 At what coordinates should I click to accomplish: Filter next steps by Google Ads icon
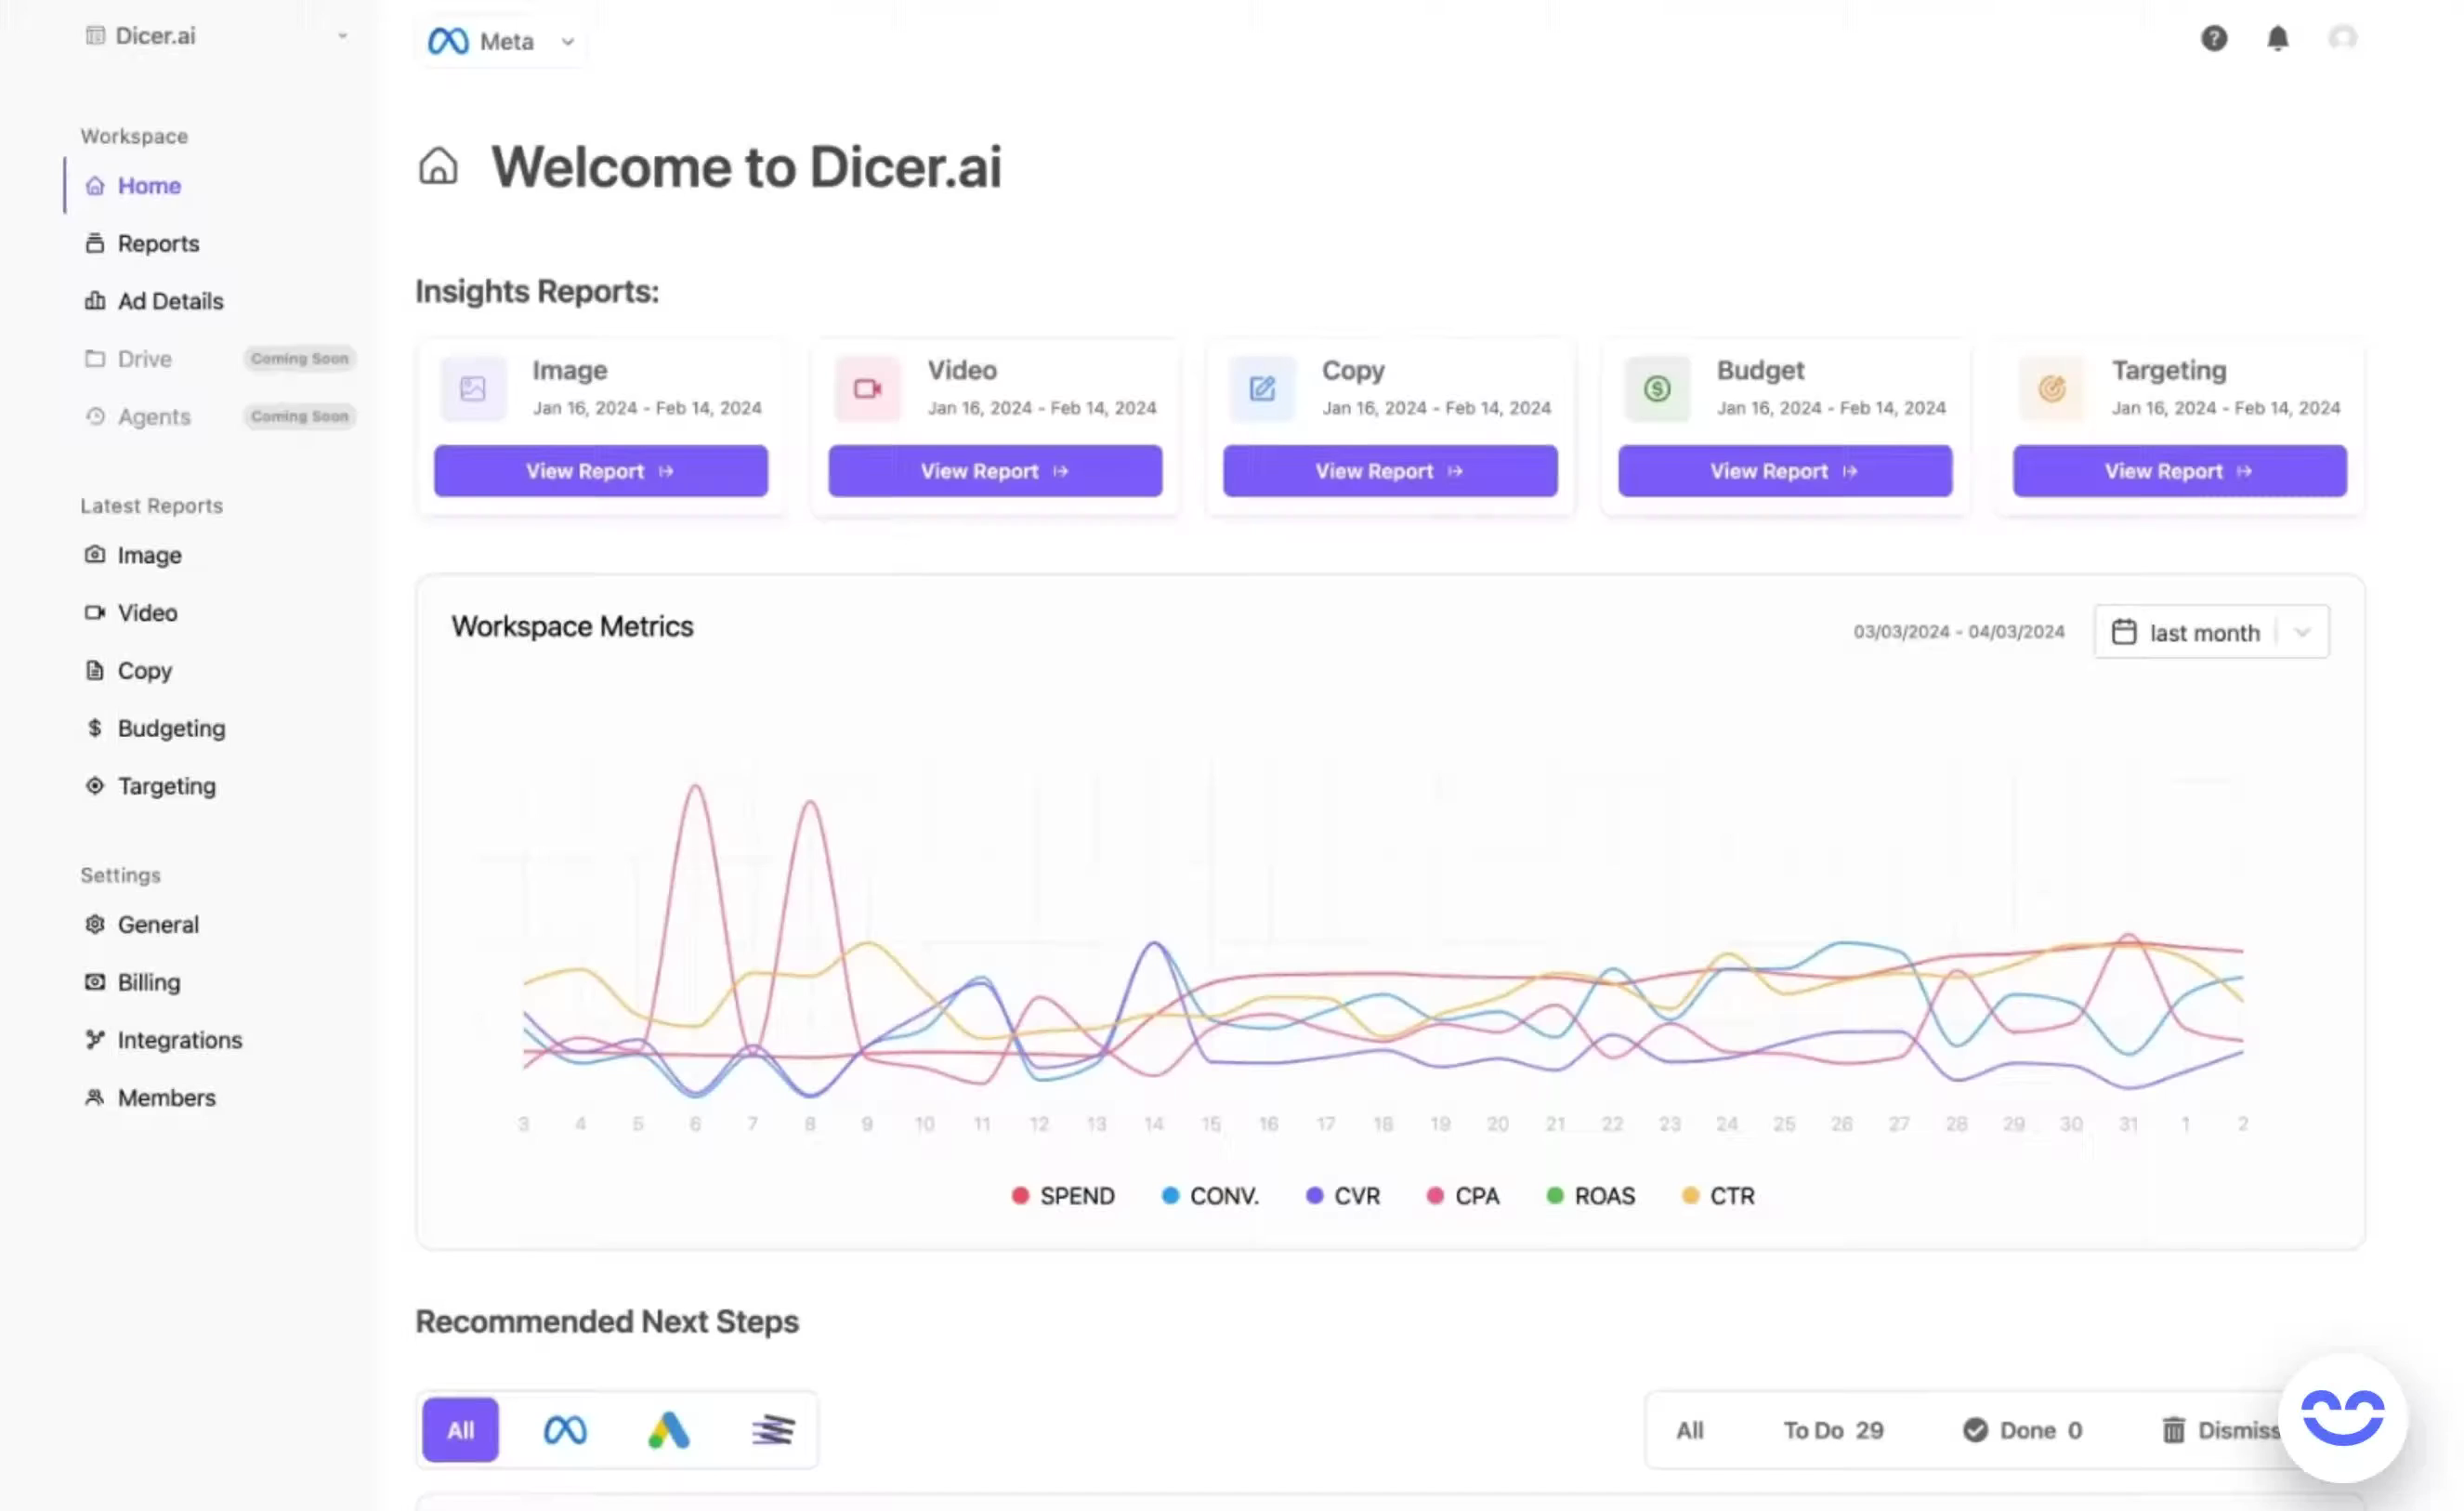click(x=669, y=1430)
